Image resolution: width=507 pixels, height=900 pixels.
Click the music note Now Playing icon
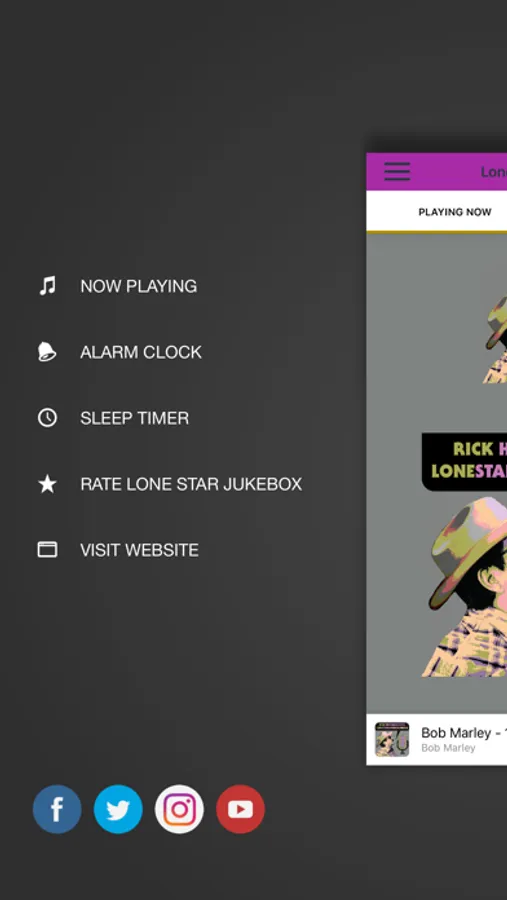pos(48,285)
